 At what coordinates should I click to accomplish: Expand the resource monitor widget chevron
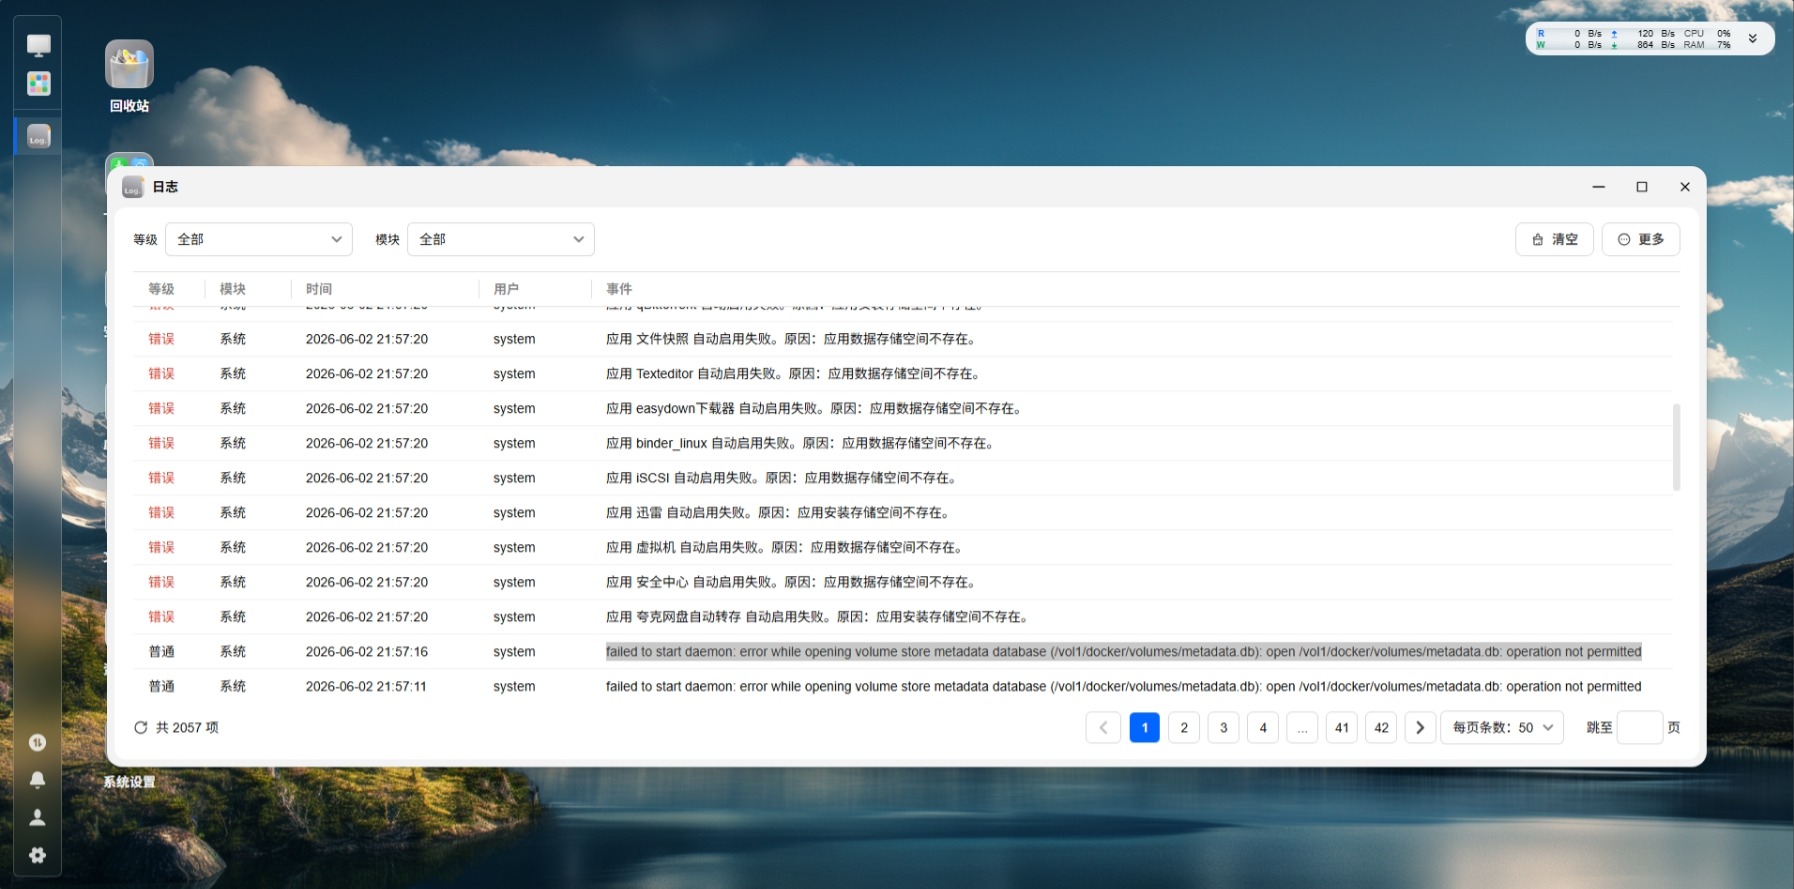point(1753,39)
